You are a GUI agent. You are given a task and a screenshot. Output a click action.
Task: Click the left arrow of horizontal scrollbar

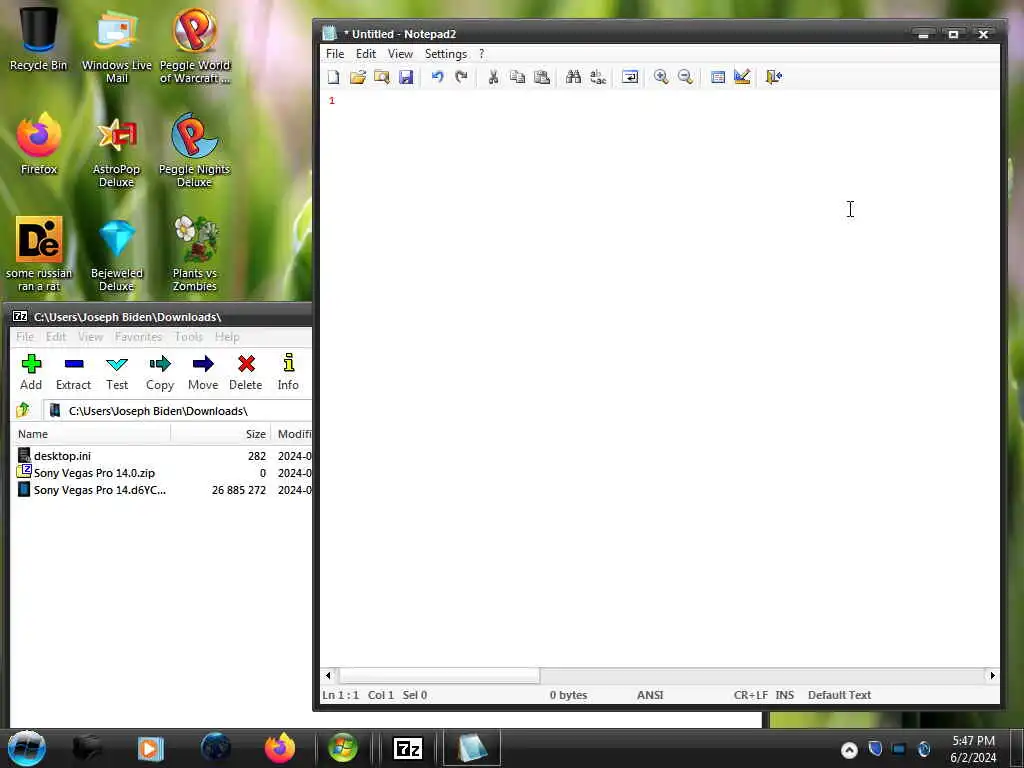tap(328, 675)
